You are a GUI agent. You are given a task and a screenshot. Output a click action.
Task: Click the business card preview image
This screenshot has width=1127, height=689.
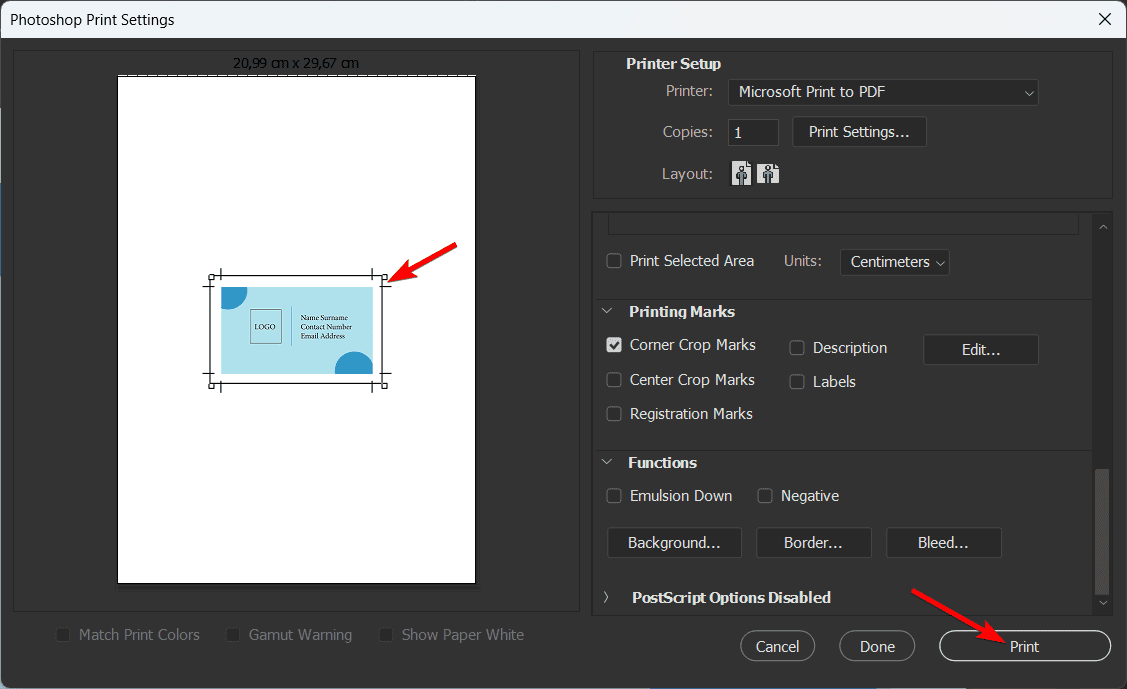(x=297, y=330)
